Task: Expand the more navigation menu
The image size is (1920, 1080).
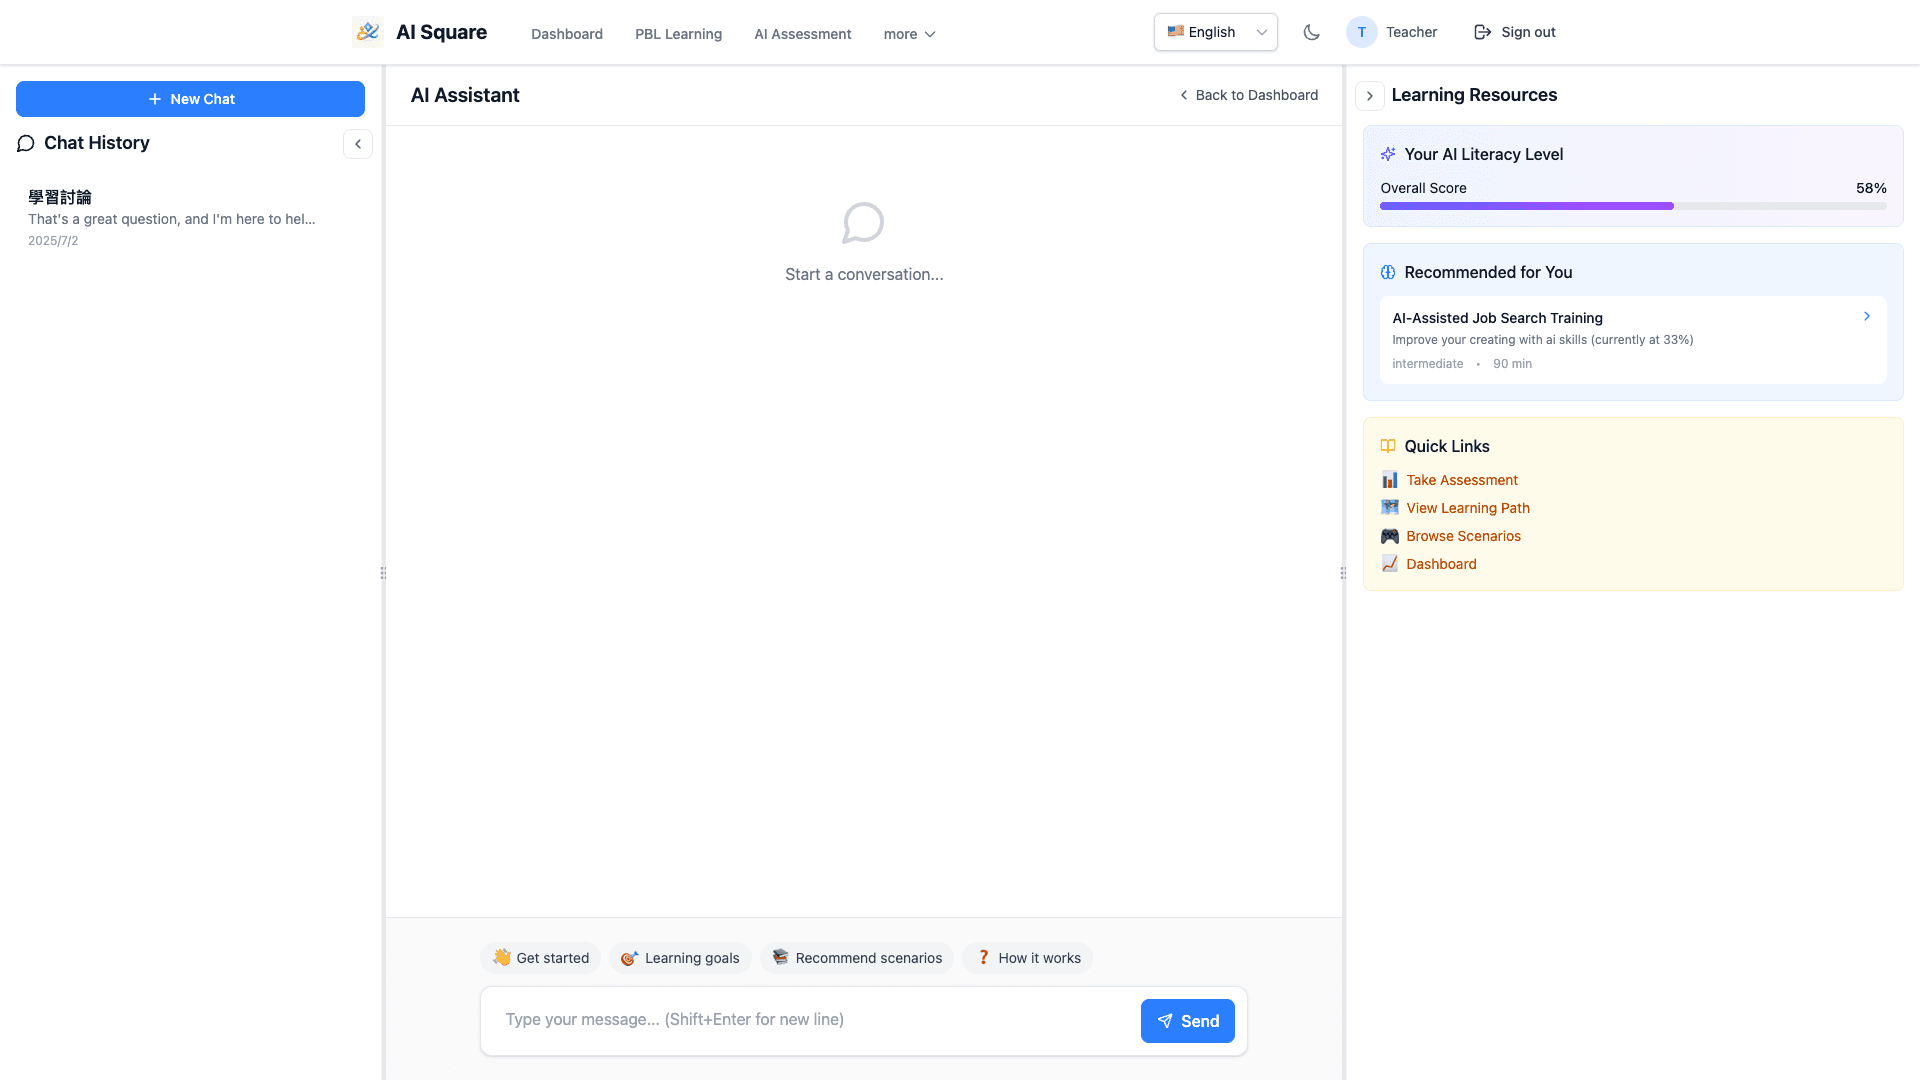Action: coord(909,34)
